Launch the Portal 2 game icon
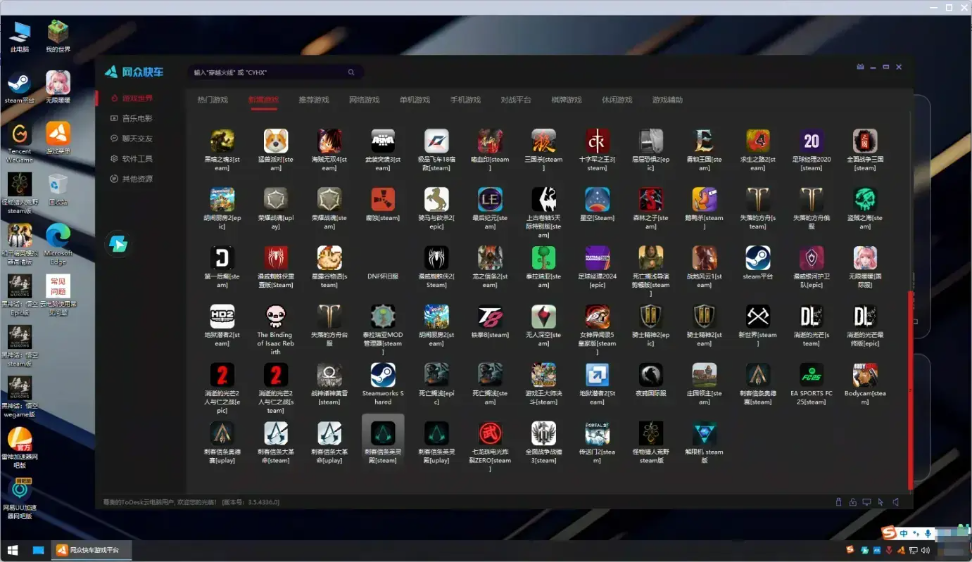Viewport: 972px width, 562px height. point(597,433)
